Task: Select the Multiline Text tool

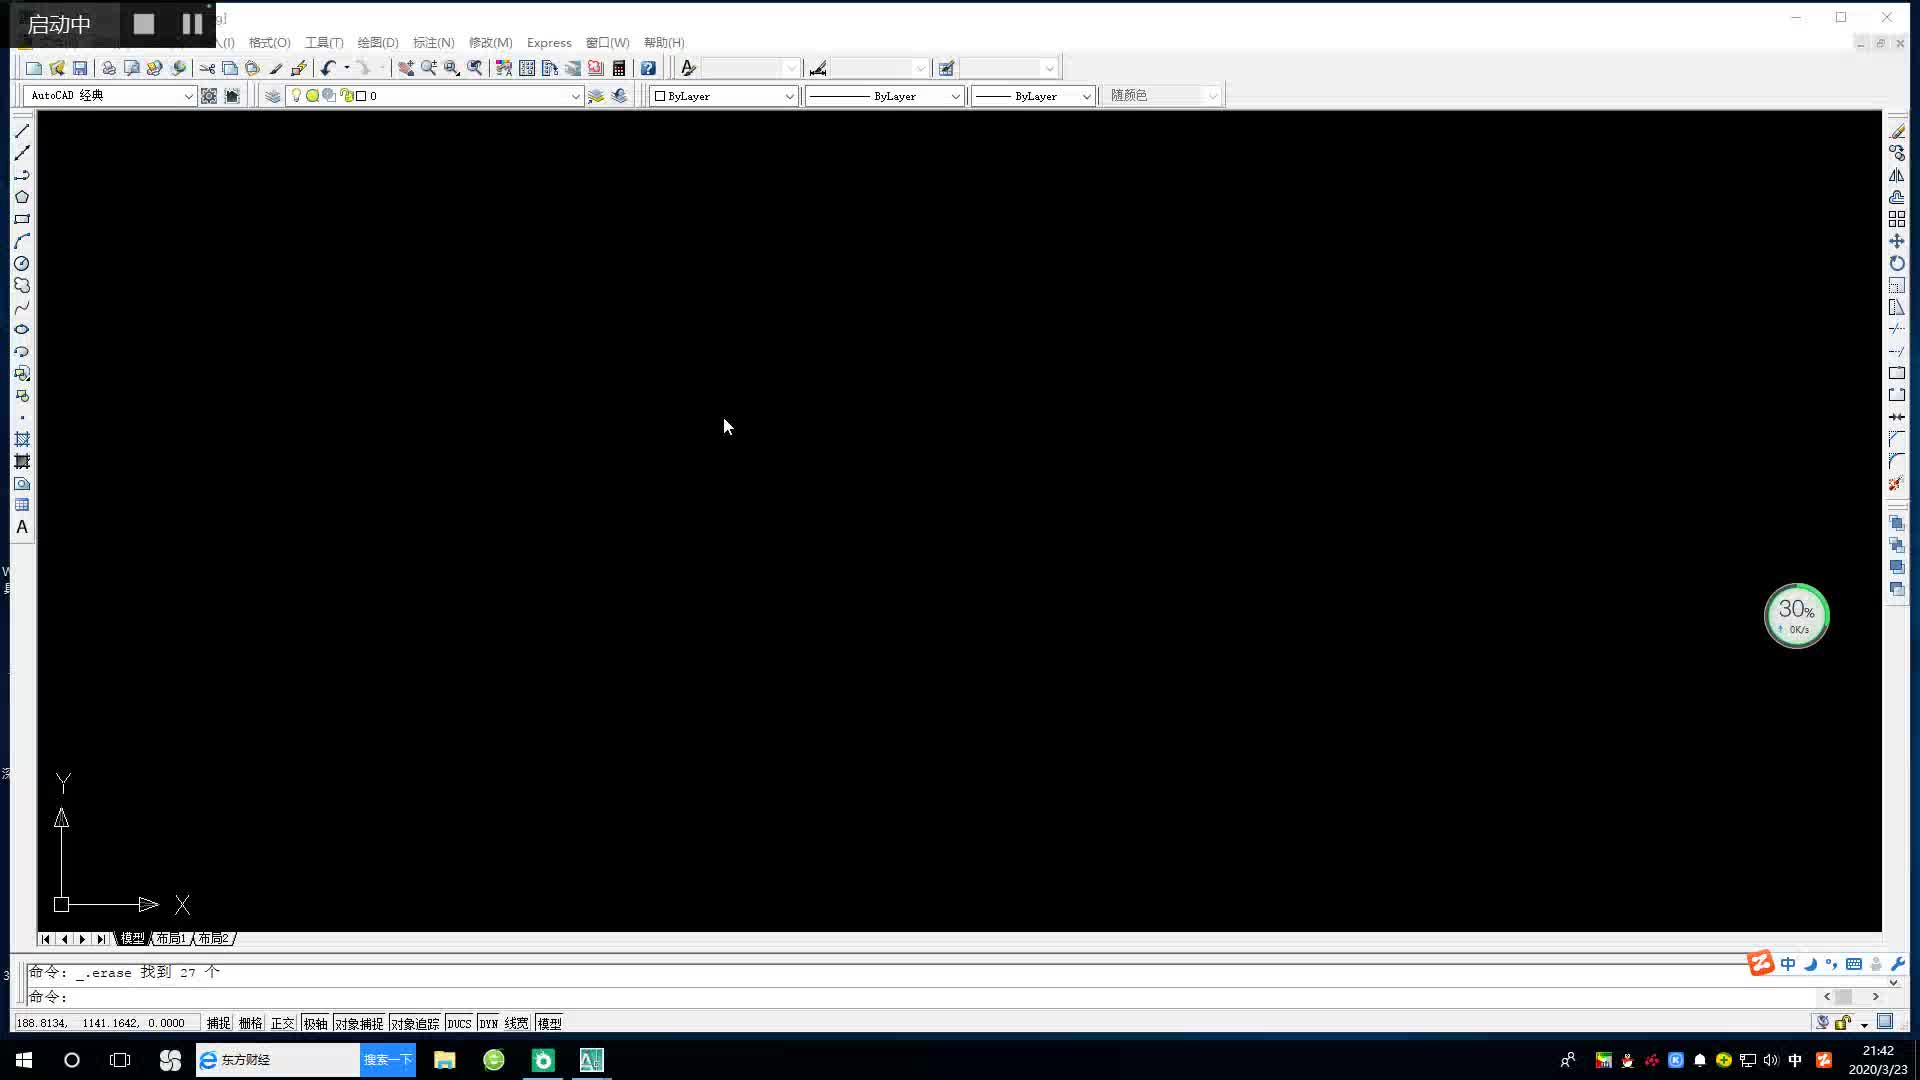Action: [22, 527]
